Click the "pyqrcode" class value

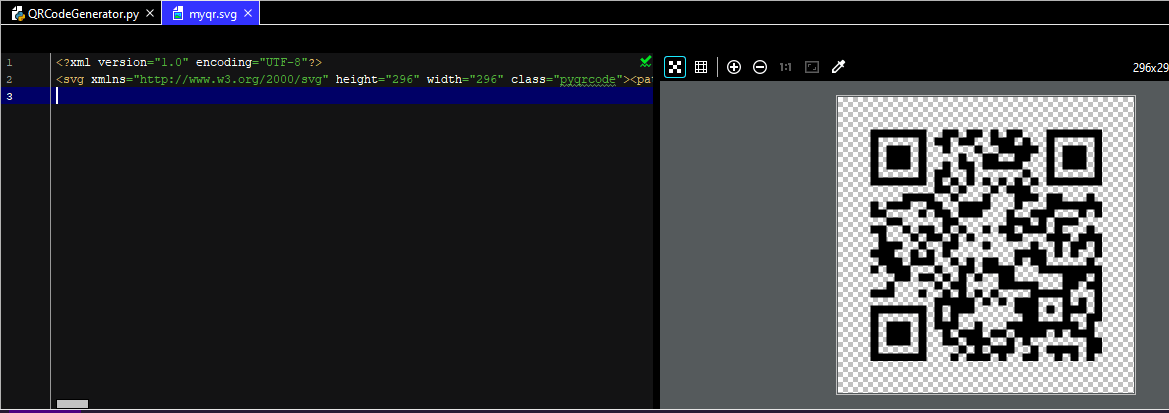pos(588,79)
